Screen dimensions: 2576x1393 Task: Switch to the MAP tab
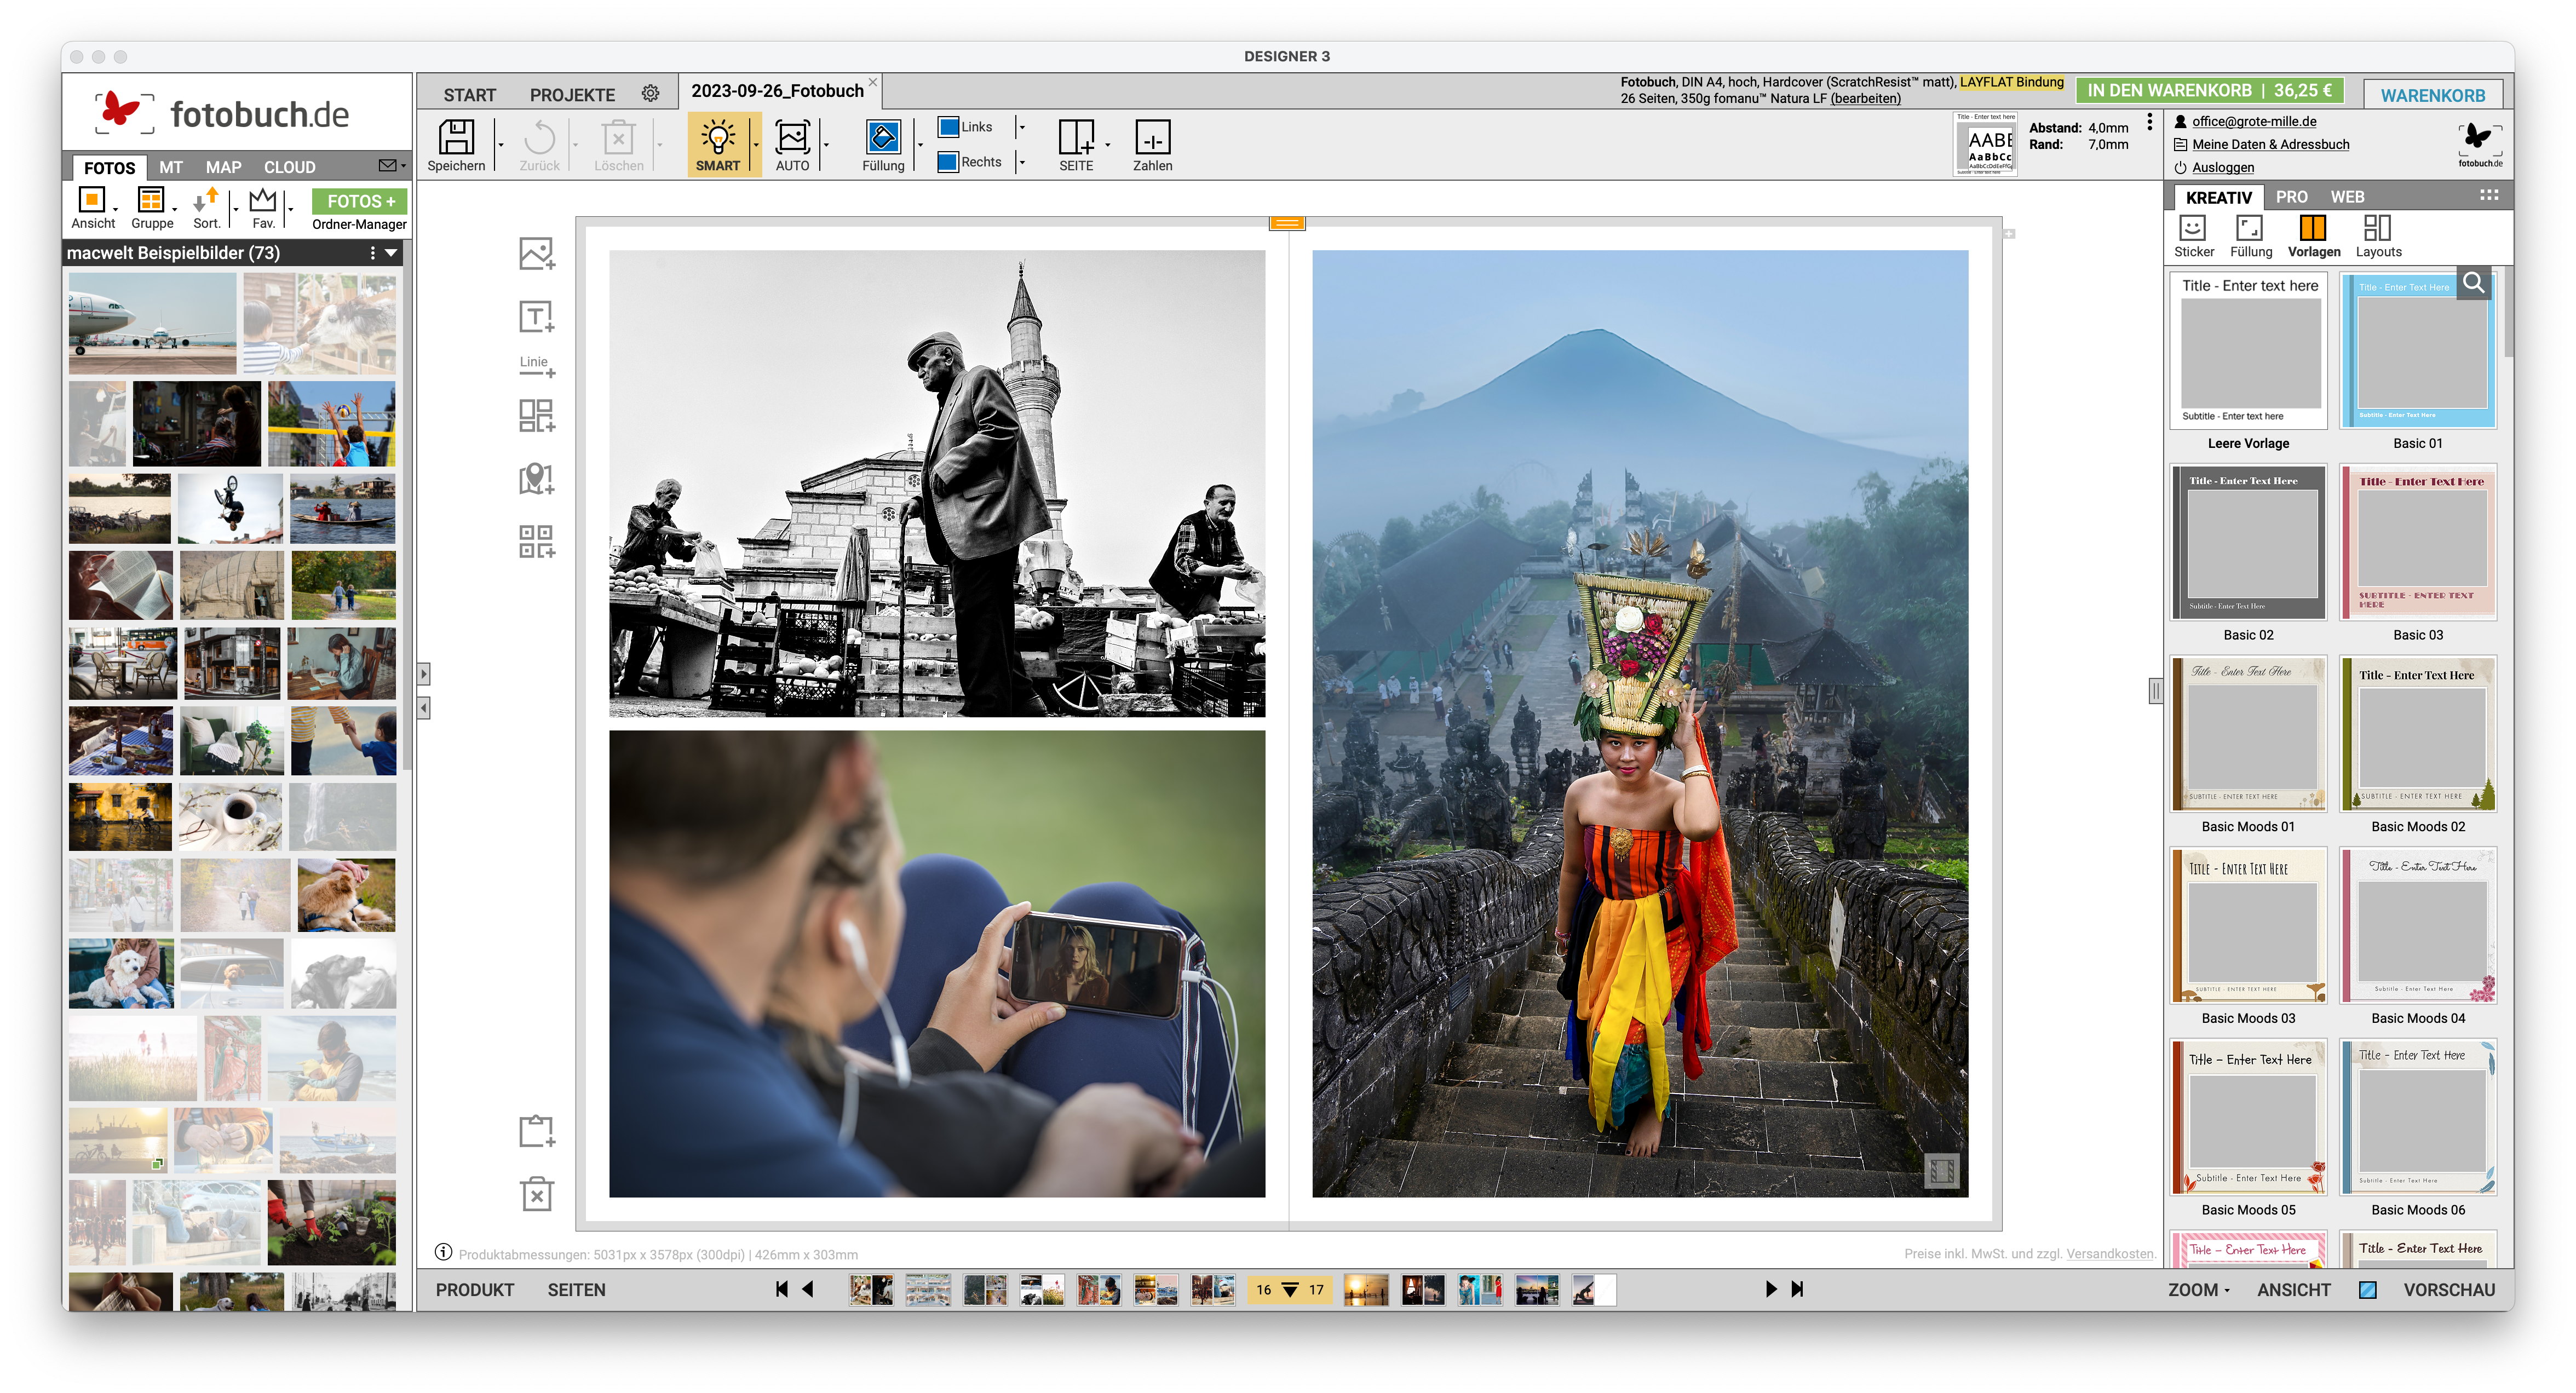(x=223, y=167)
